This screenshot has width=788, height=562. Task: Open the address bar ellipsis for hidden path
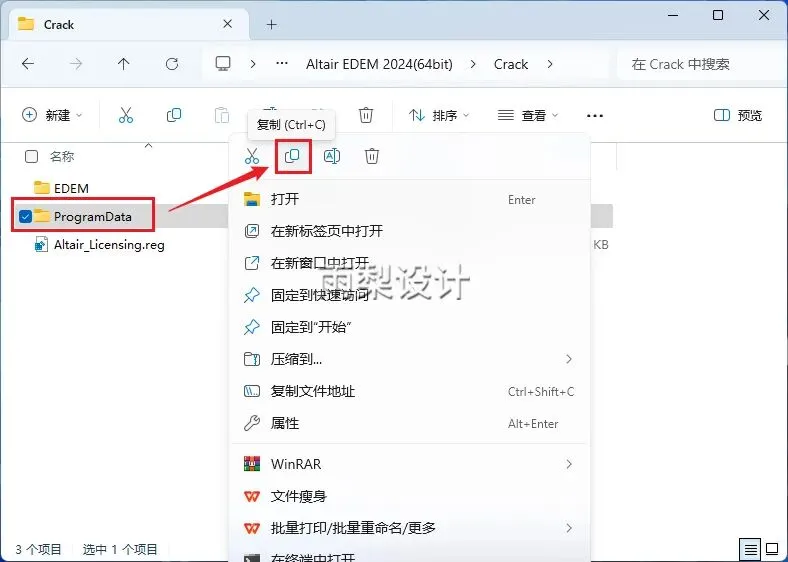click(x=282, y=64)
